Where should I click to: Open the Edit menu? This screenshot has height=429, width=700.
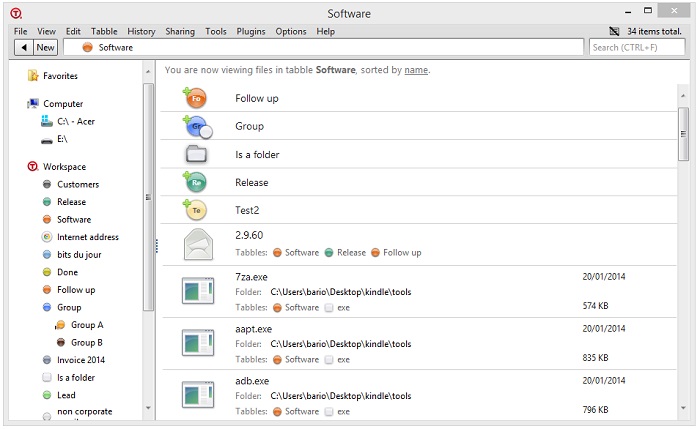tap(73, 31)
